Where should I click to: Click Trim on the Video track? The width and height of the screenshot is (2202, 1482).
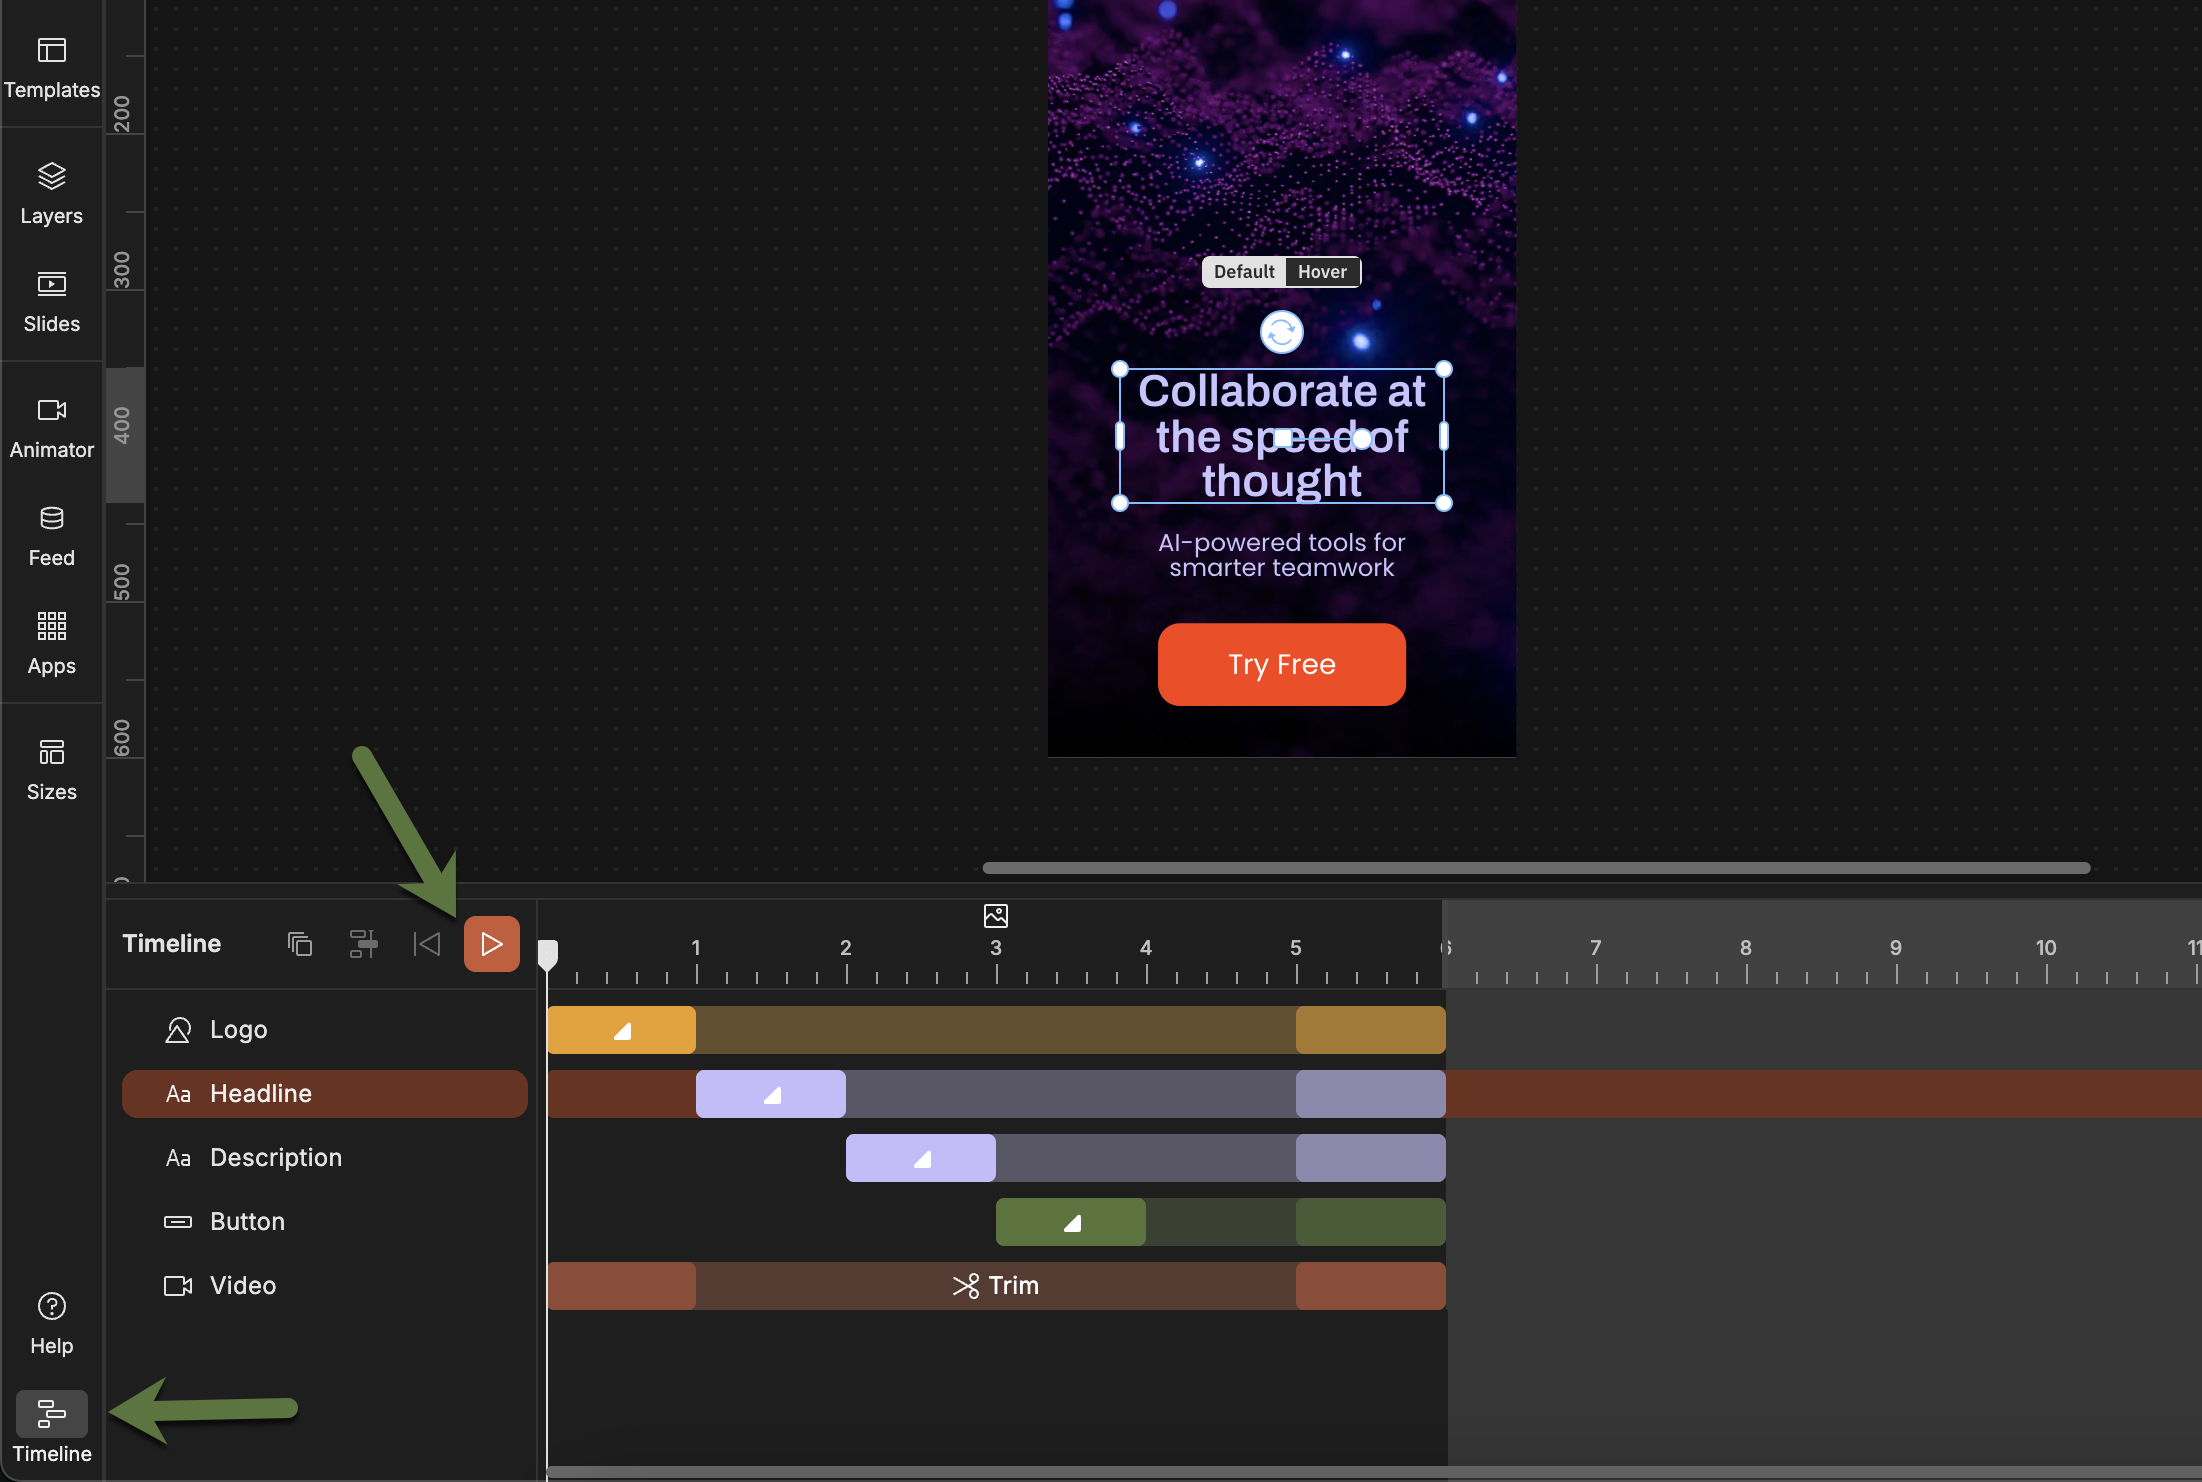(996, 1286)
